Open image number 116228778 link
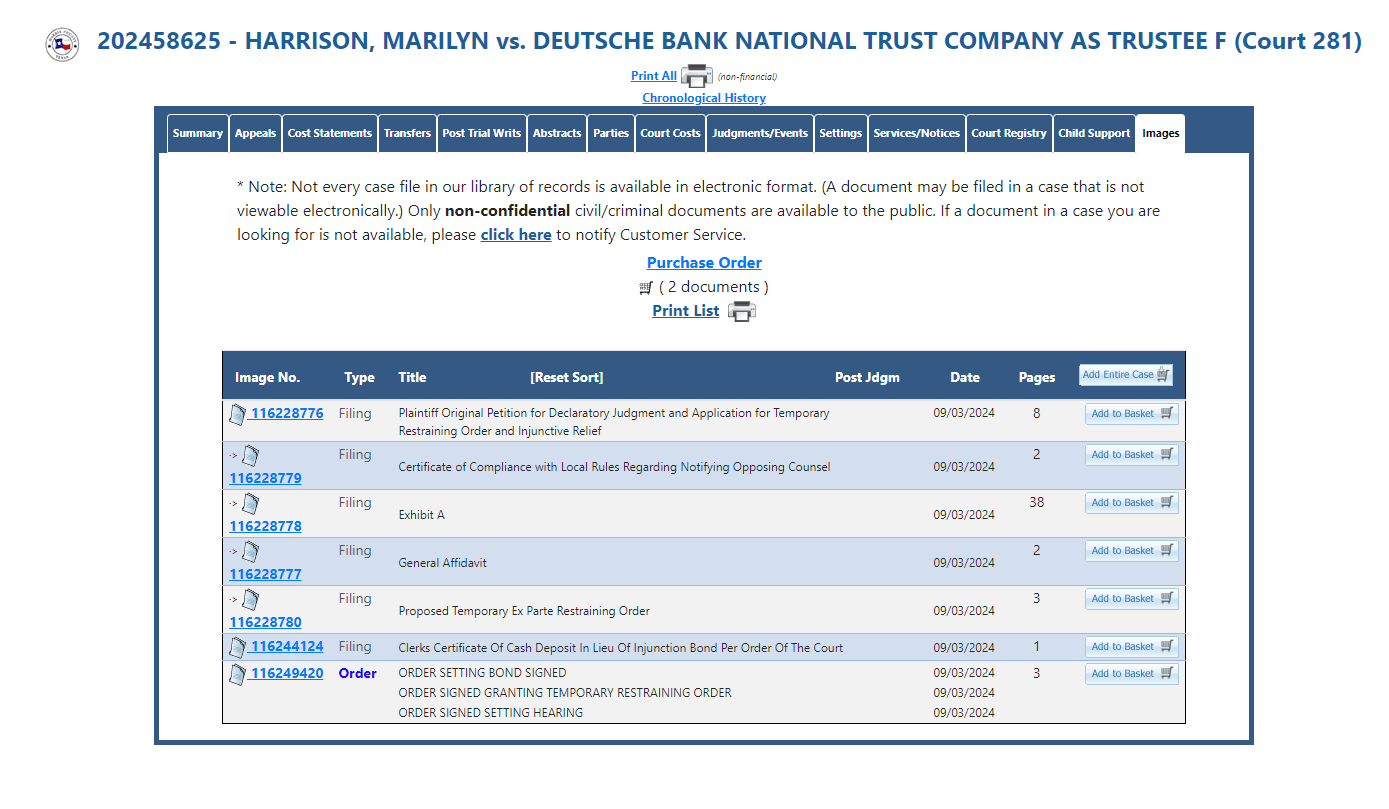Screen dimensions: 1389x809 tap(265, 526)
